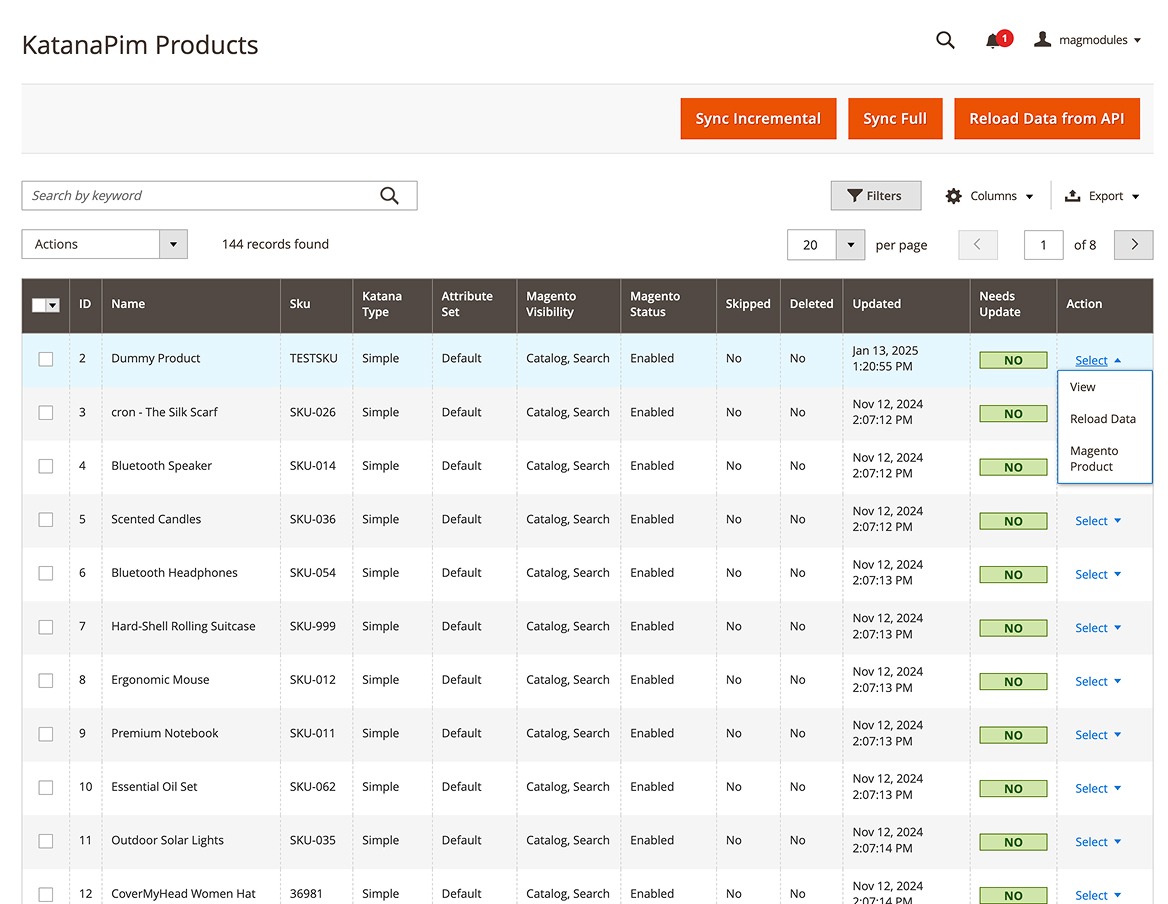Select the Bluetooth Speaker row checkbox
This screenshot has height=904, width=1168.
point(46,466)
